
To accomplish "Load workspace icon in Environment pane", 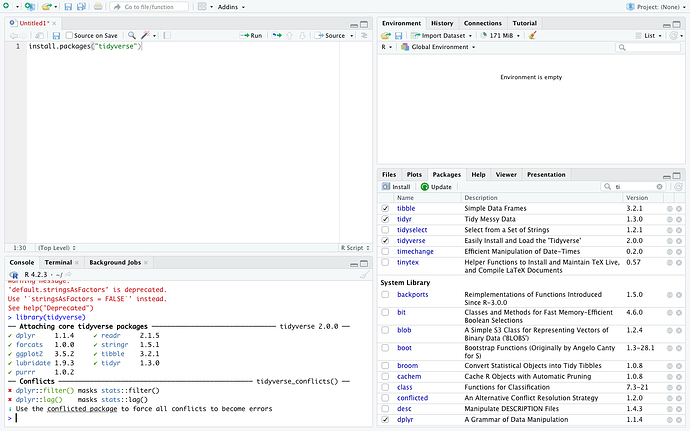I will [x=386, y=36].
